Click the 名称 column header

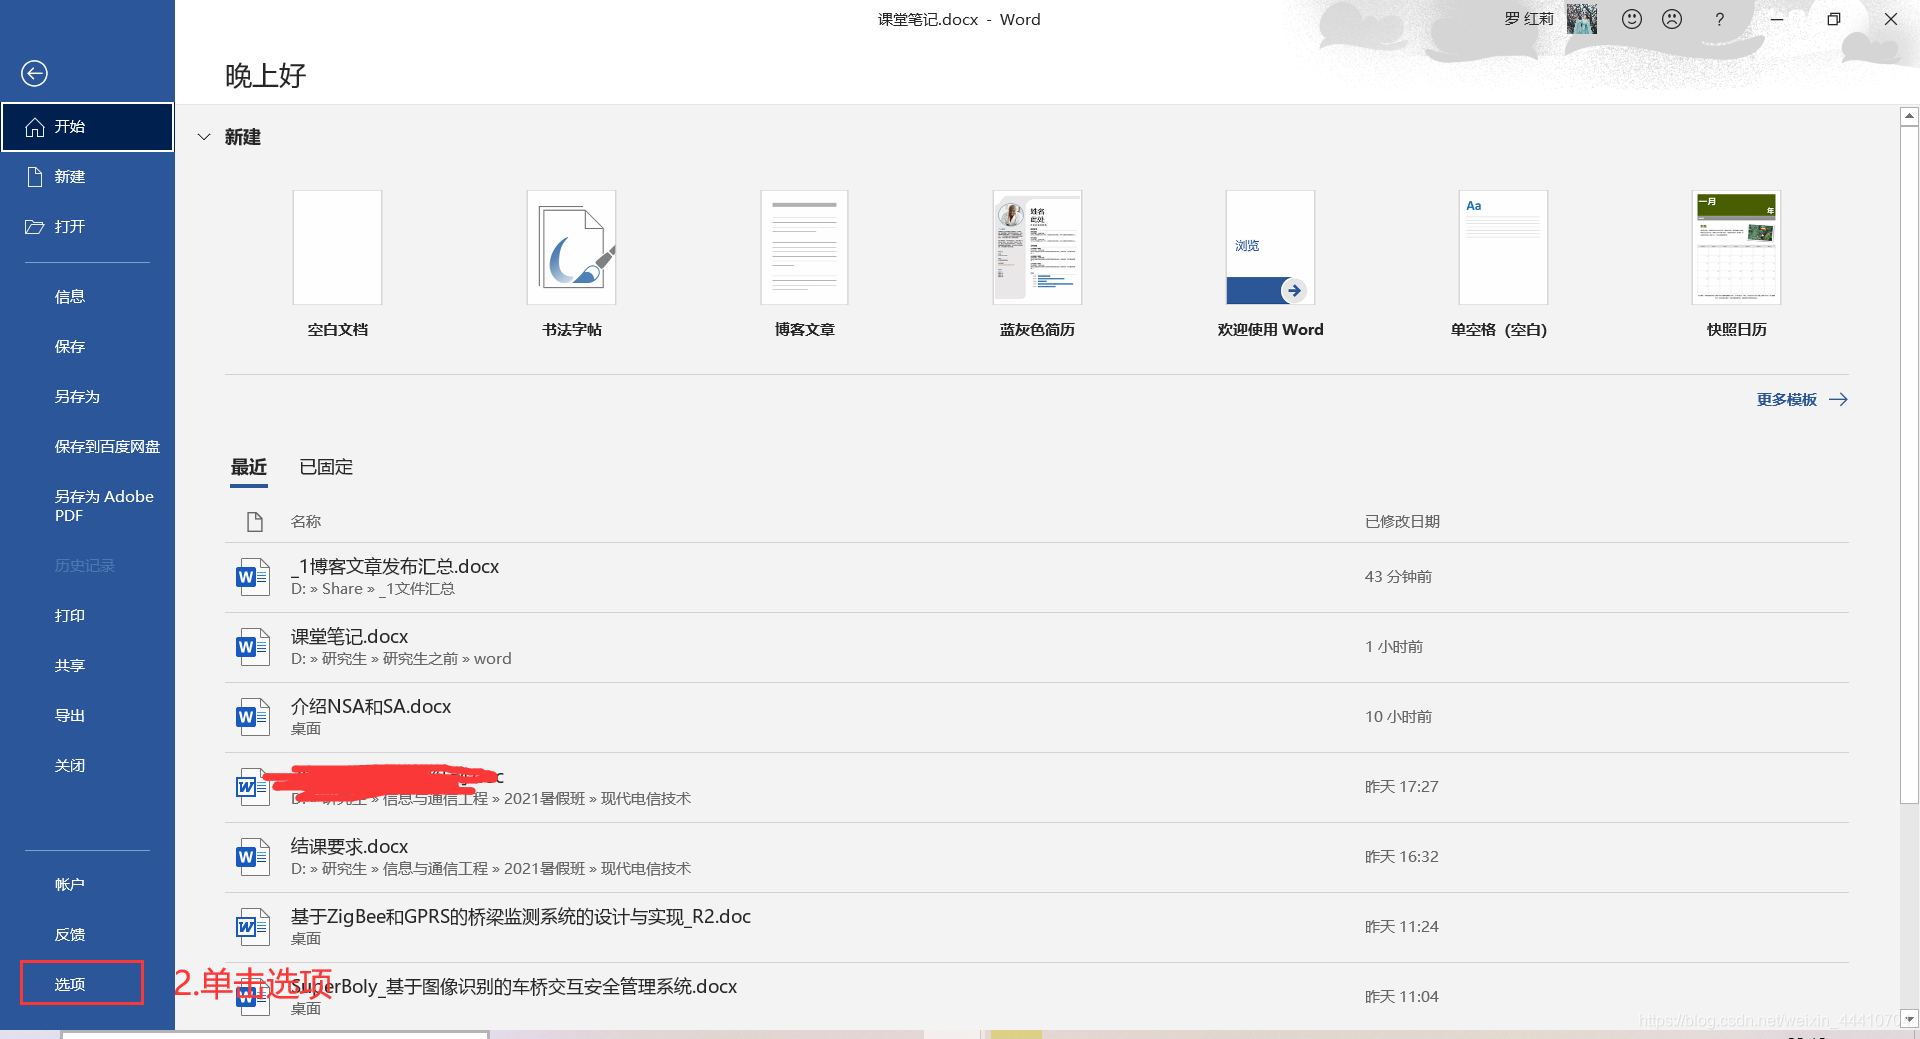click(x=305, y=521)
